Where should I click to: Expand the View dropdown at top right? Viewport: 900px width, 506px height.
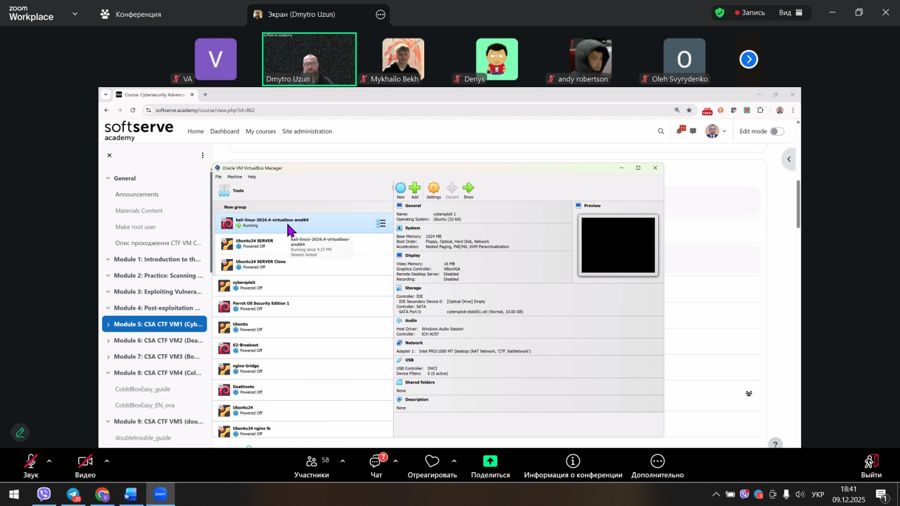click(791, 13)
